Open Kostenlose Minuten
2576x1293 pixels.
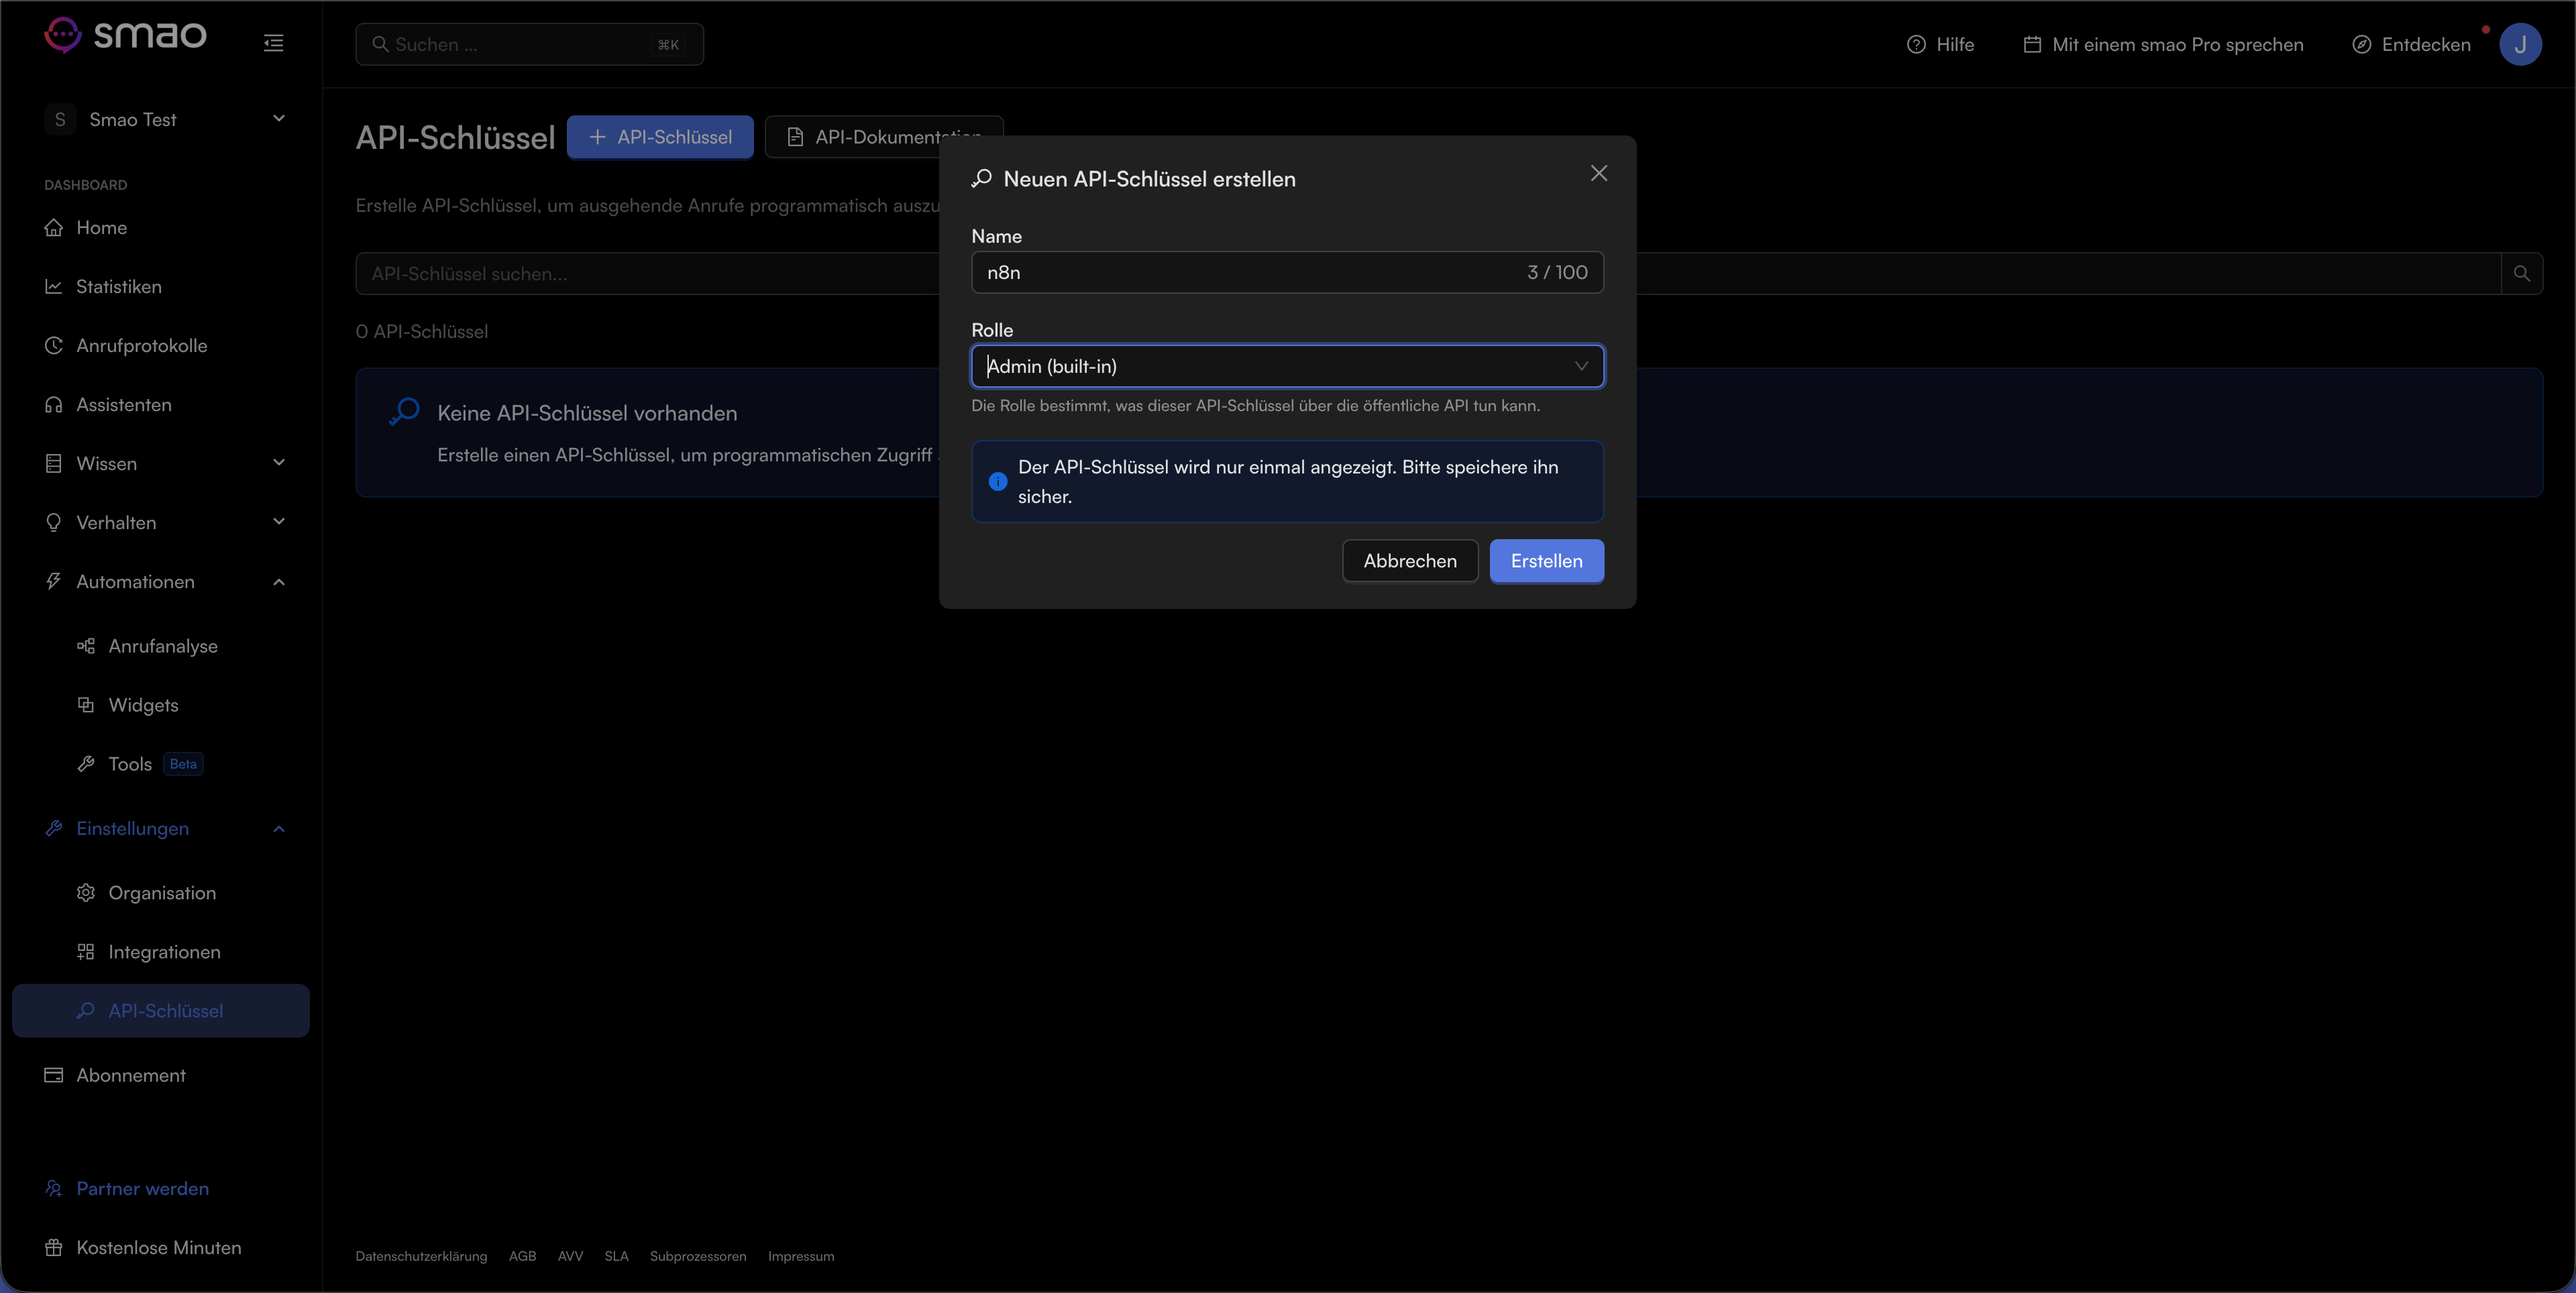[161, 1248]
